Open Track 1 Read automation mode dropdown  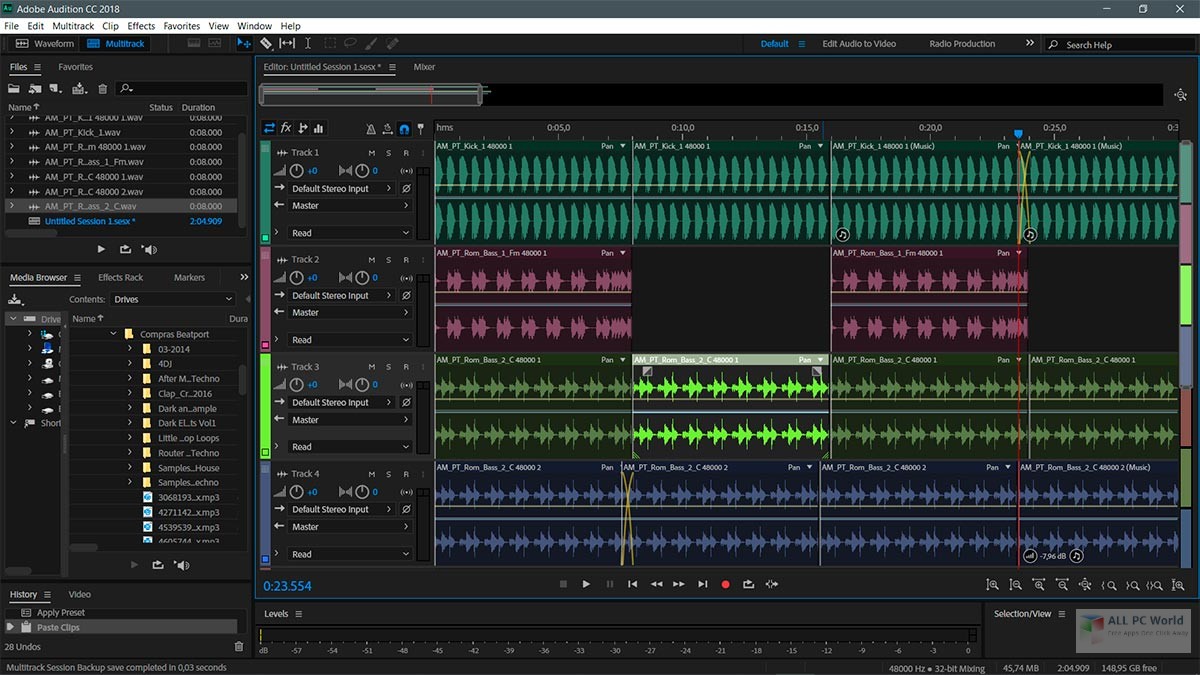pos(350,233)
